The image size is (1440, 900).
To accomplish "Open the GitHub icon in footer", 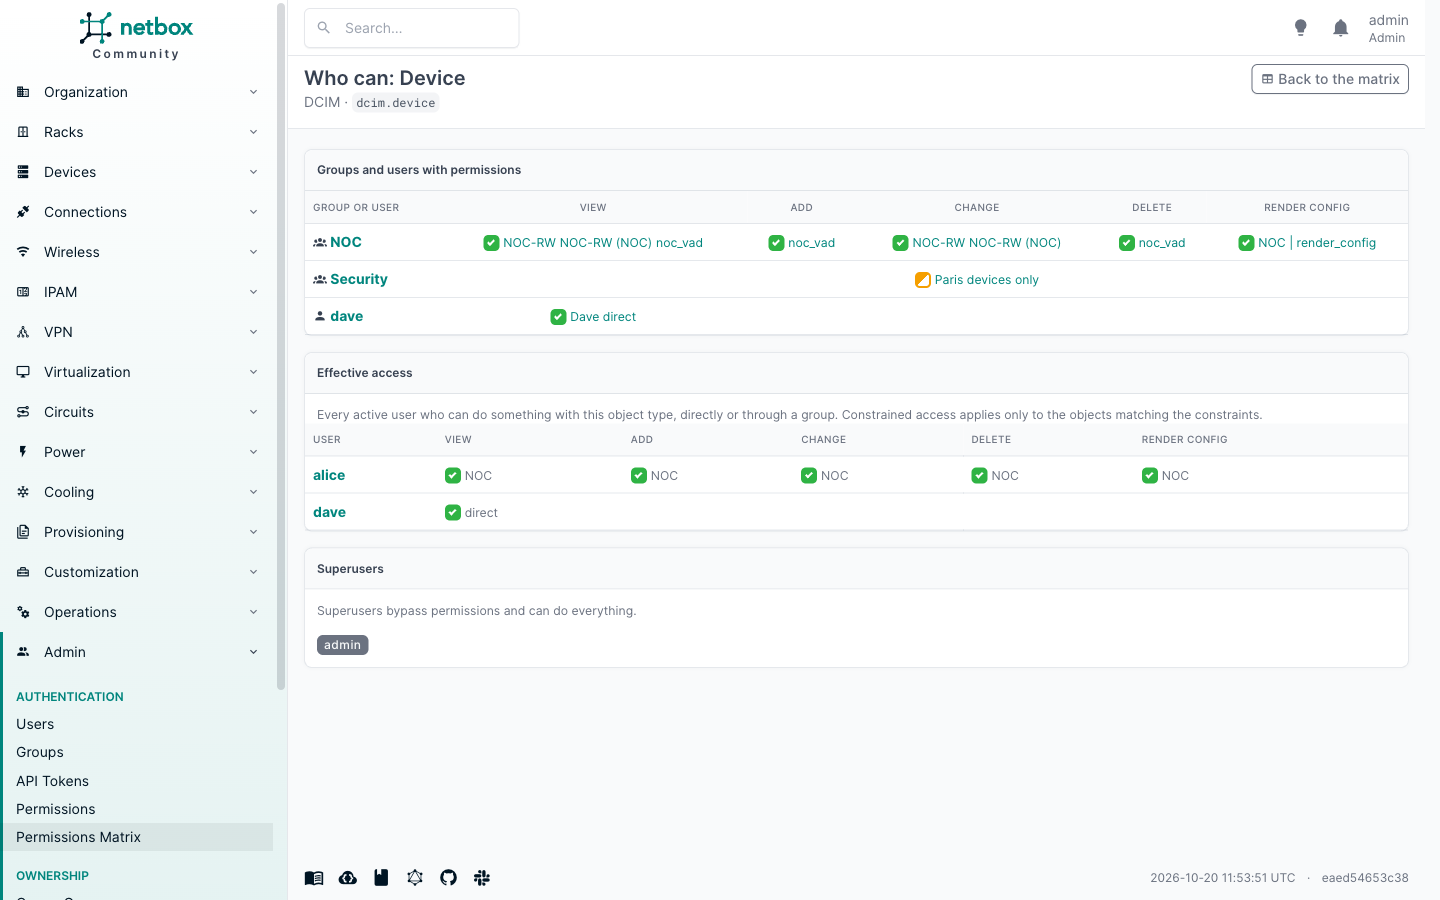I will pos(448,878).
